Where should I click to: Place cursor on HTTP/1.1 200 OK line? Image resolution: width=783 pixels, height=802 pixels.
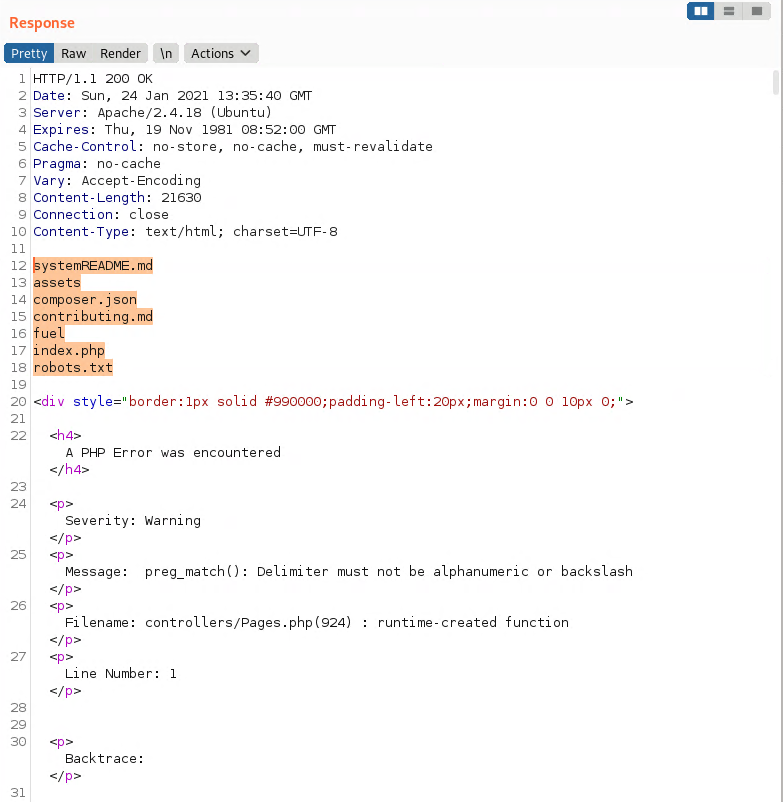click(x=92, y=78)
